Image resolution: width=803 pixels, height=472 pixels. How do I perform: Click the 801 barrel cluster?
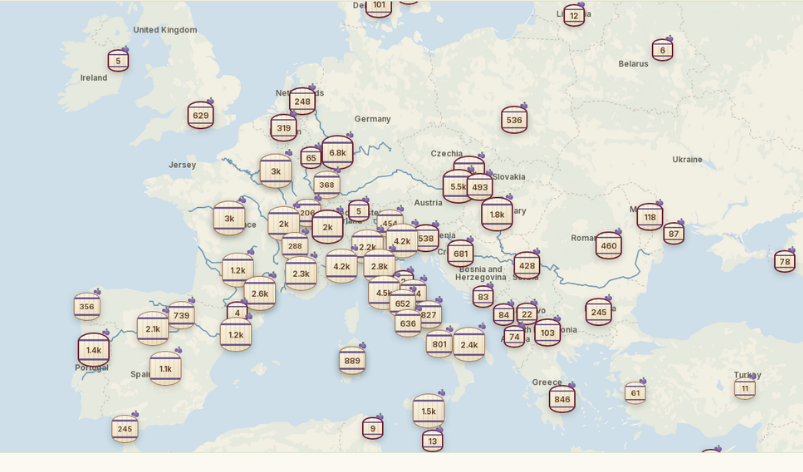coord(439,344)
